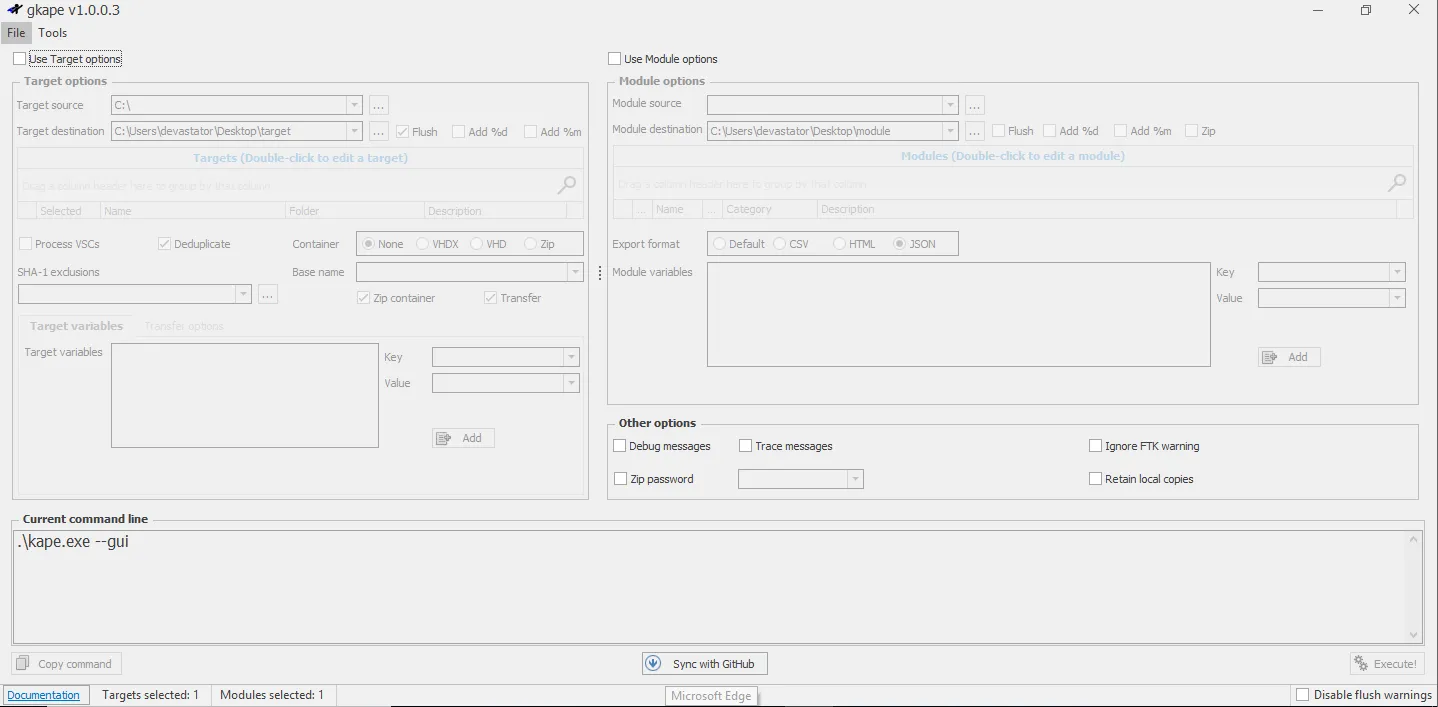Click the Execute! button

tap(1387, 663)
